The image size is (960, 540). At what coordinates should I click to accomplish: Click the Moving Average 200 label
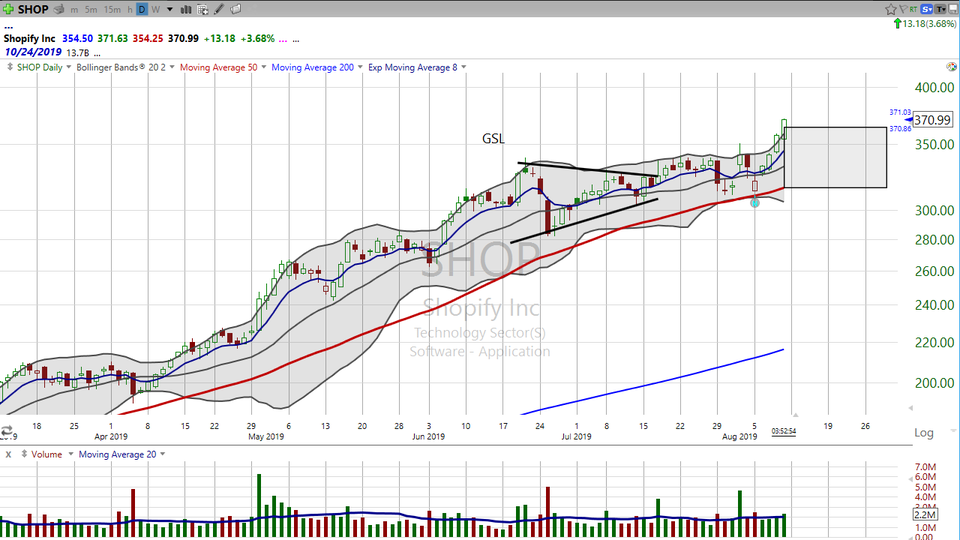313,67
